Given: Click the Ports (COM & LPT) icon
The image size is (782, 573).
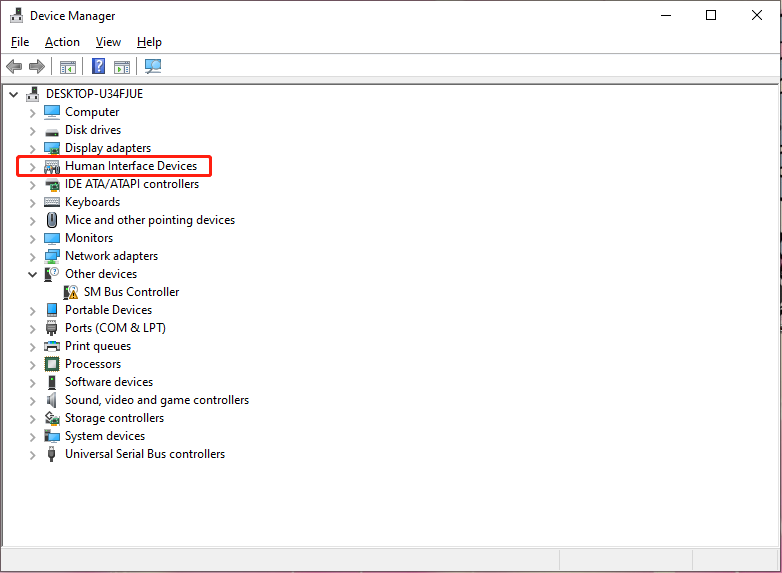Looking at the screenshot, I should (x=52, y=328).
